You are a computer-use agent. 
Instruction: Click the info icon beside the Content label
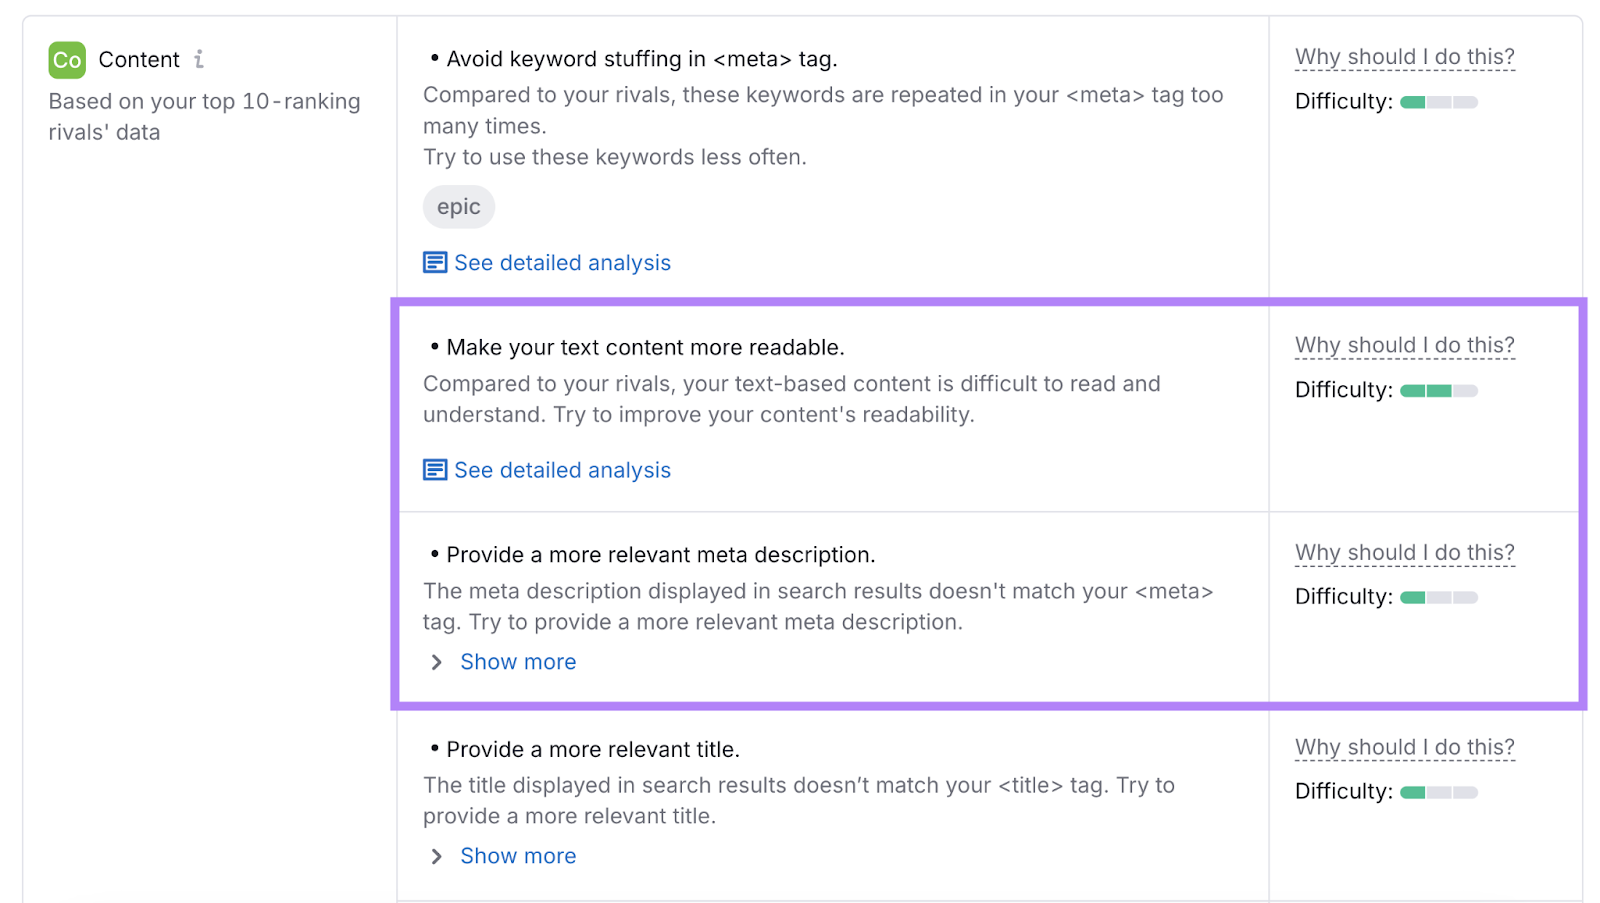[x=198, y=59]
